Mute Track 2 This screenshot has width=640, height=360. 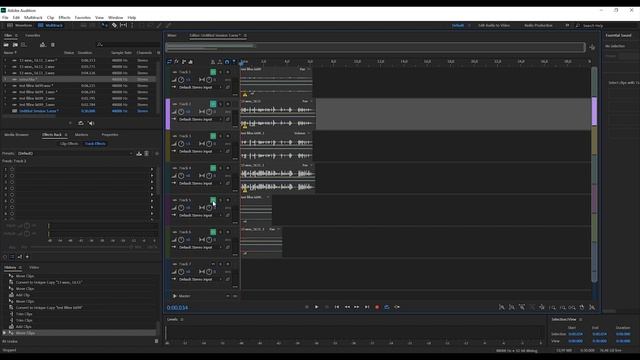point(213,104)
